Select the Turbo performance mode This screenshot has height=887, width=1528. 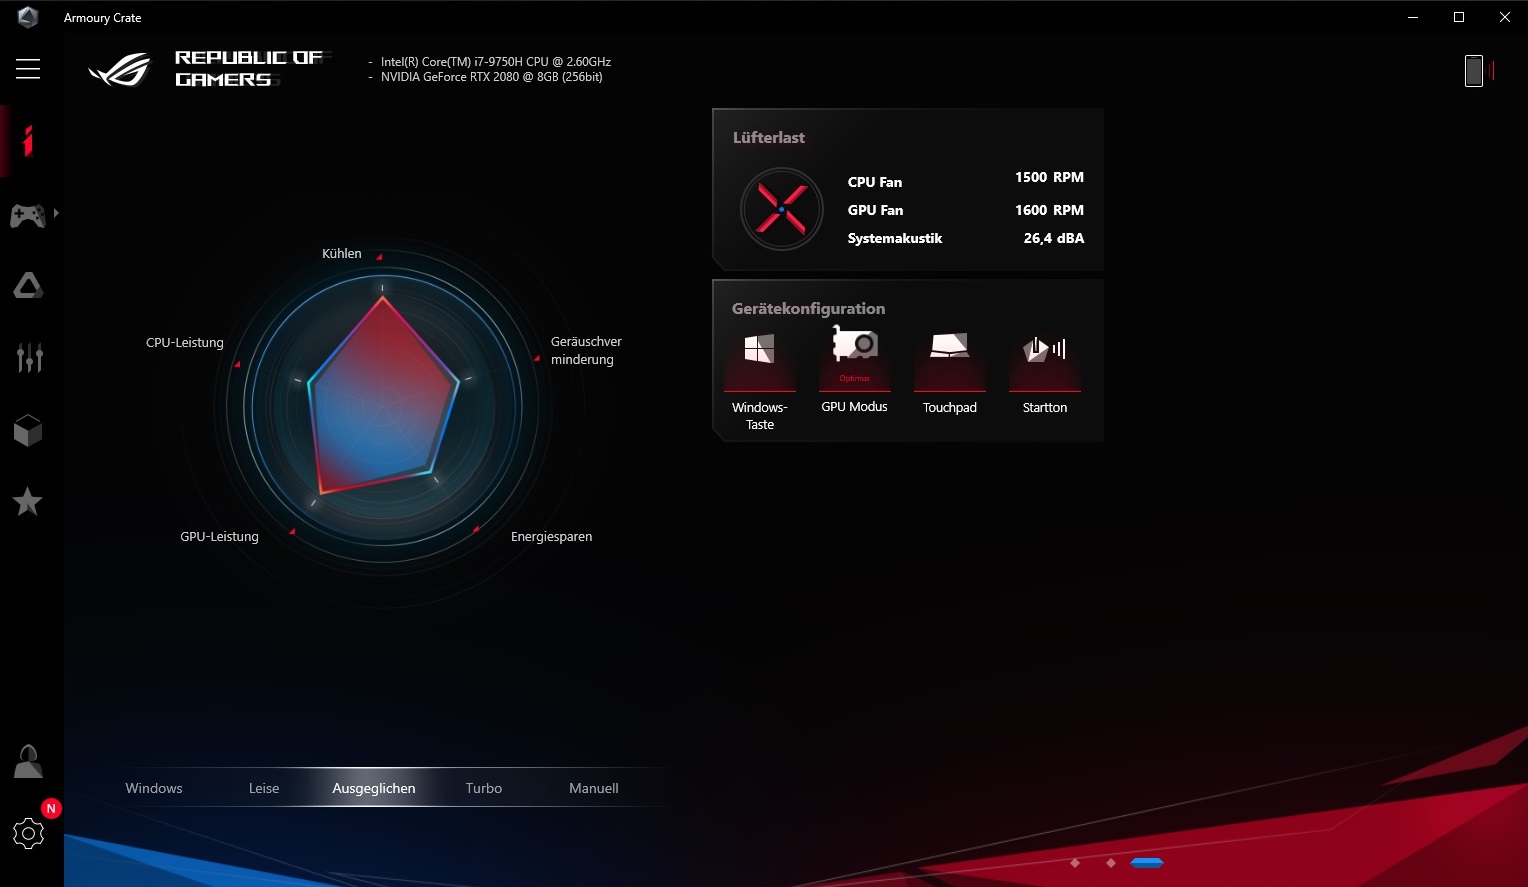coord(484,788)
